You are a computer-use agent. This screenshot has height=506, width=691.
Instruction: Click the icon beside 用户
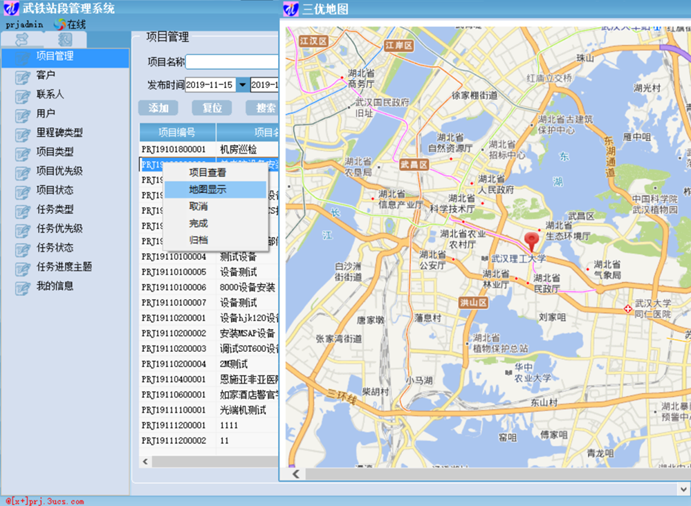point(22,115)
